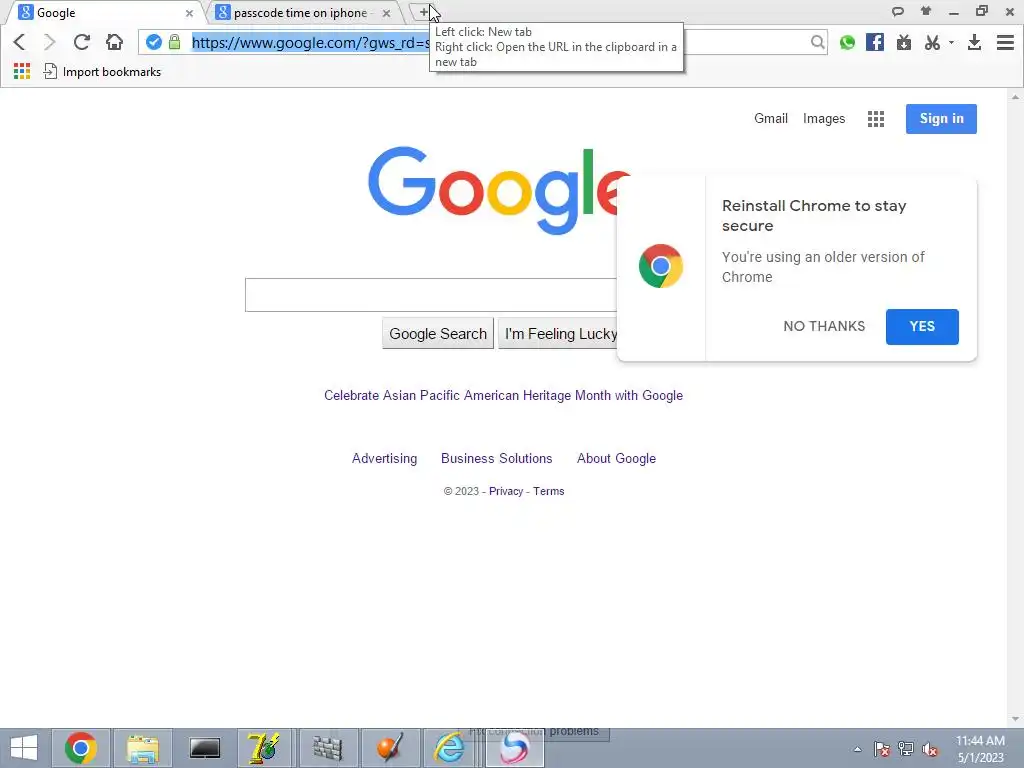The height and width of the screenshot is (768, 1024).
Task: Go back with the back arrow
Action: (x=20, y=42)
